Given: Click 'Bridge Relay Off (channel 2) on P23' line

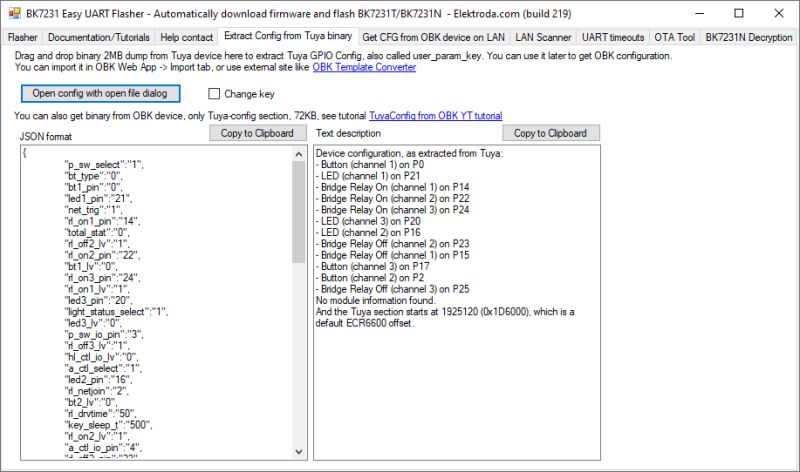Looking at the screenshot, I should point(393,244).
